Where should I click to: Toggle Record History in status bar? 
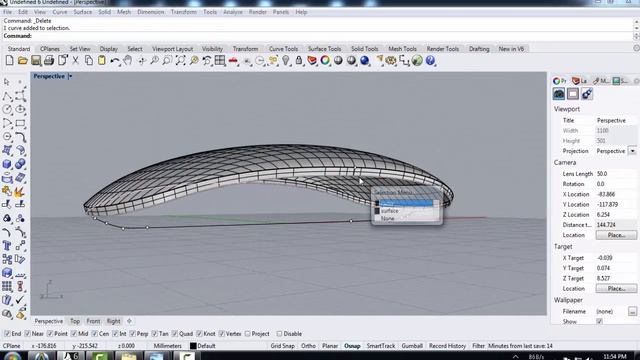point(447,346)
